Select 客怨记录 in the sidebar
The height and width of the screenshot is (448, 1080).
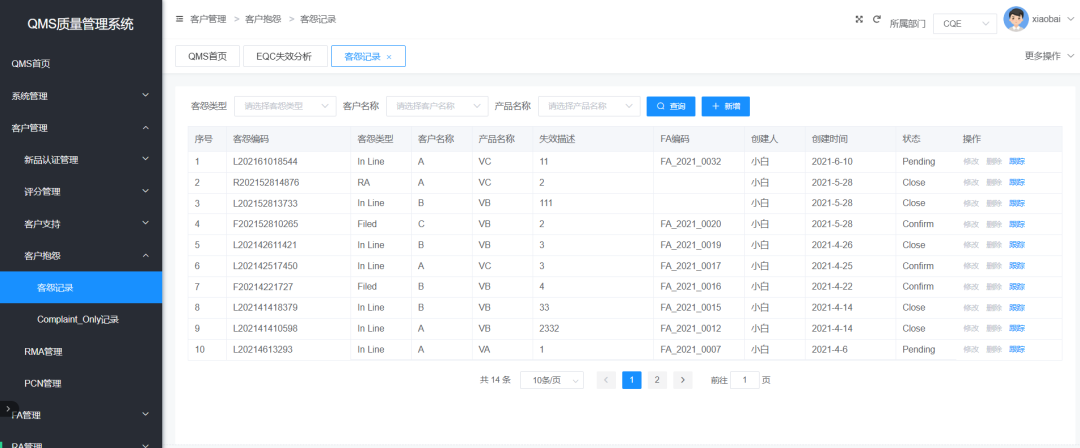coord(81,287)
